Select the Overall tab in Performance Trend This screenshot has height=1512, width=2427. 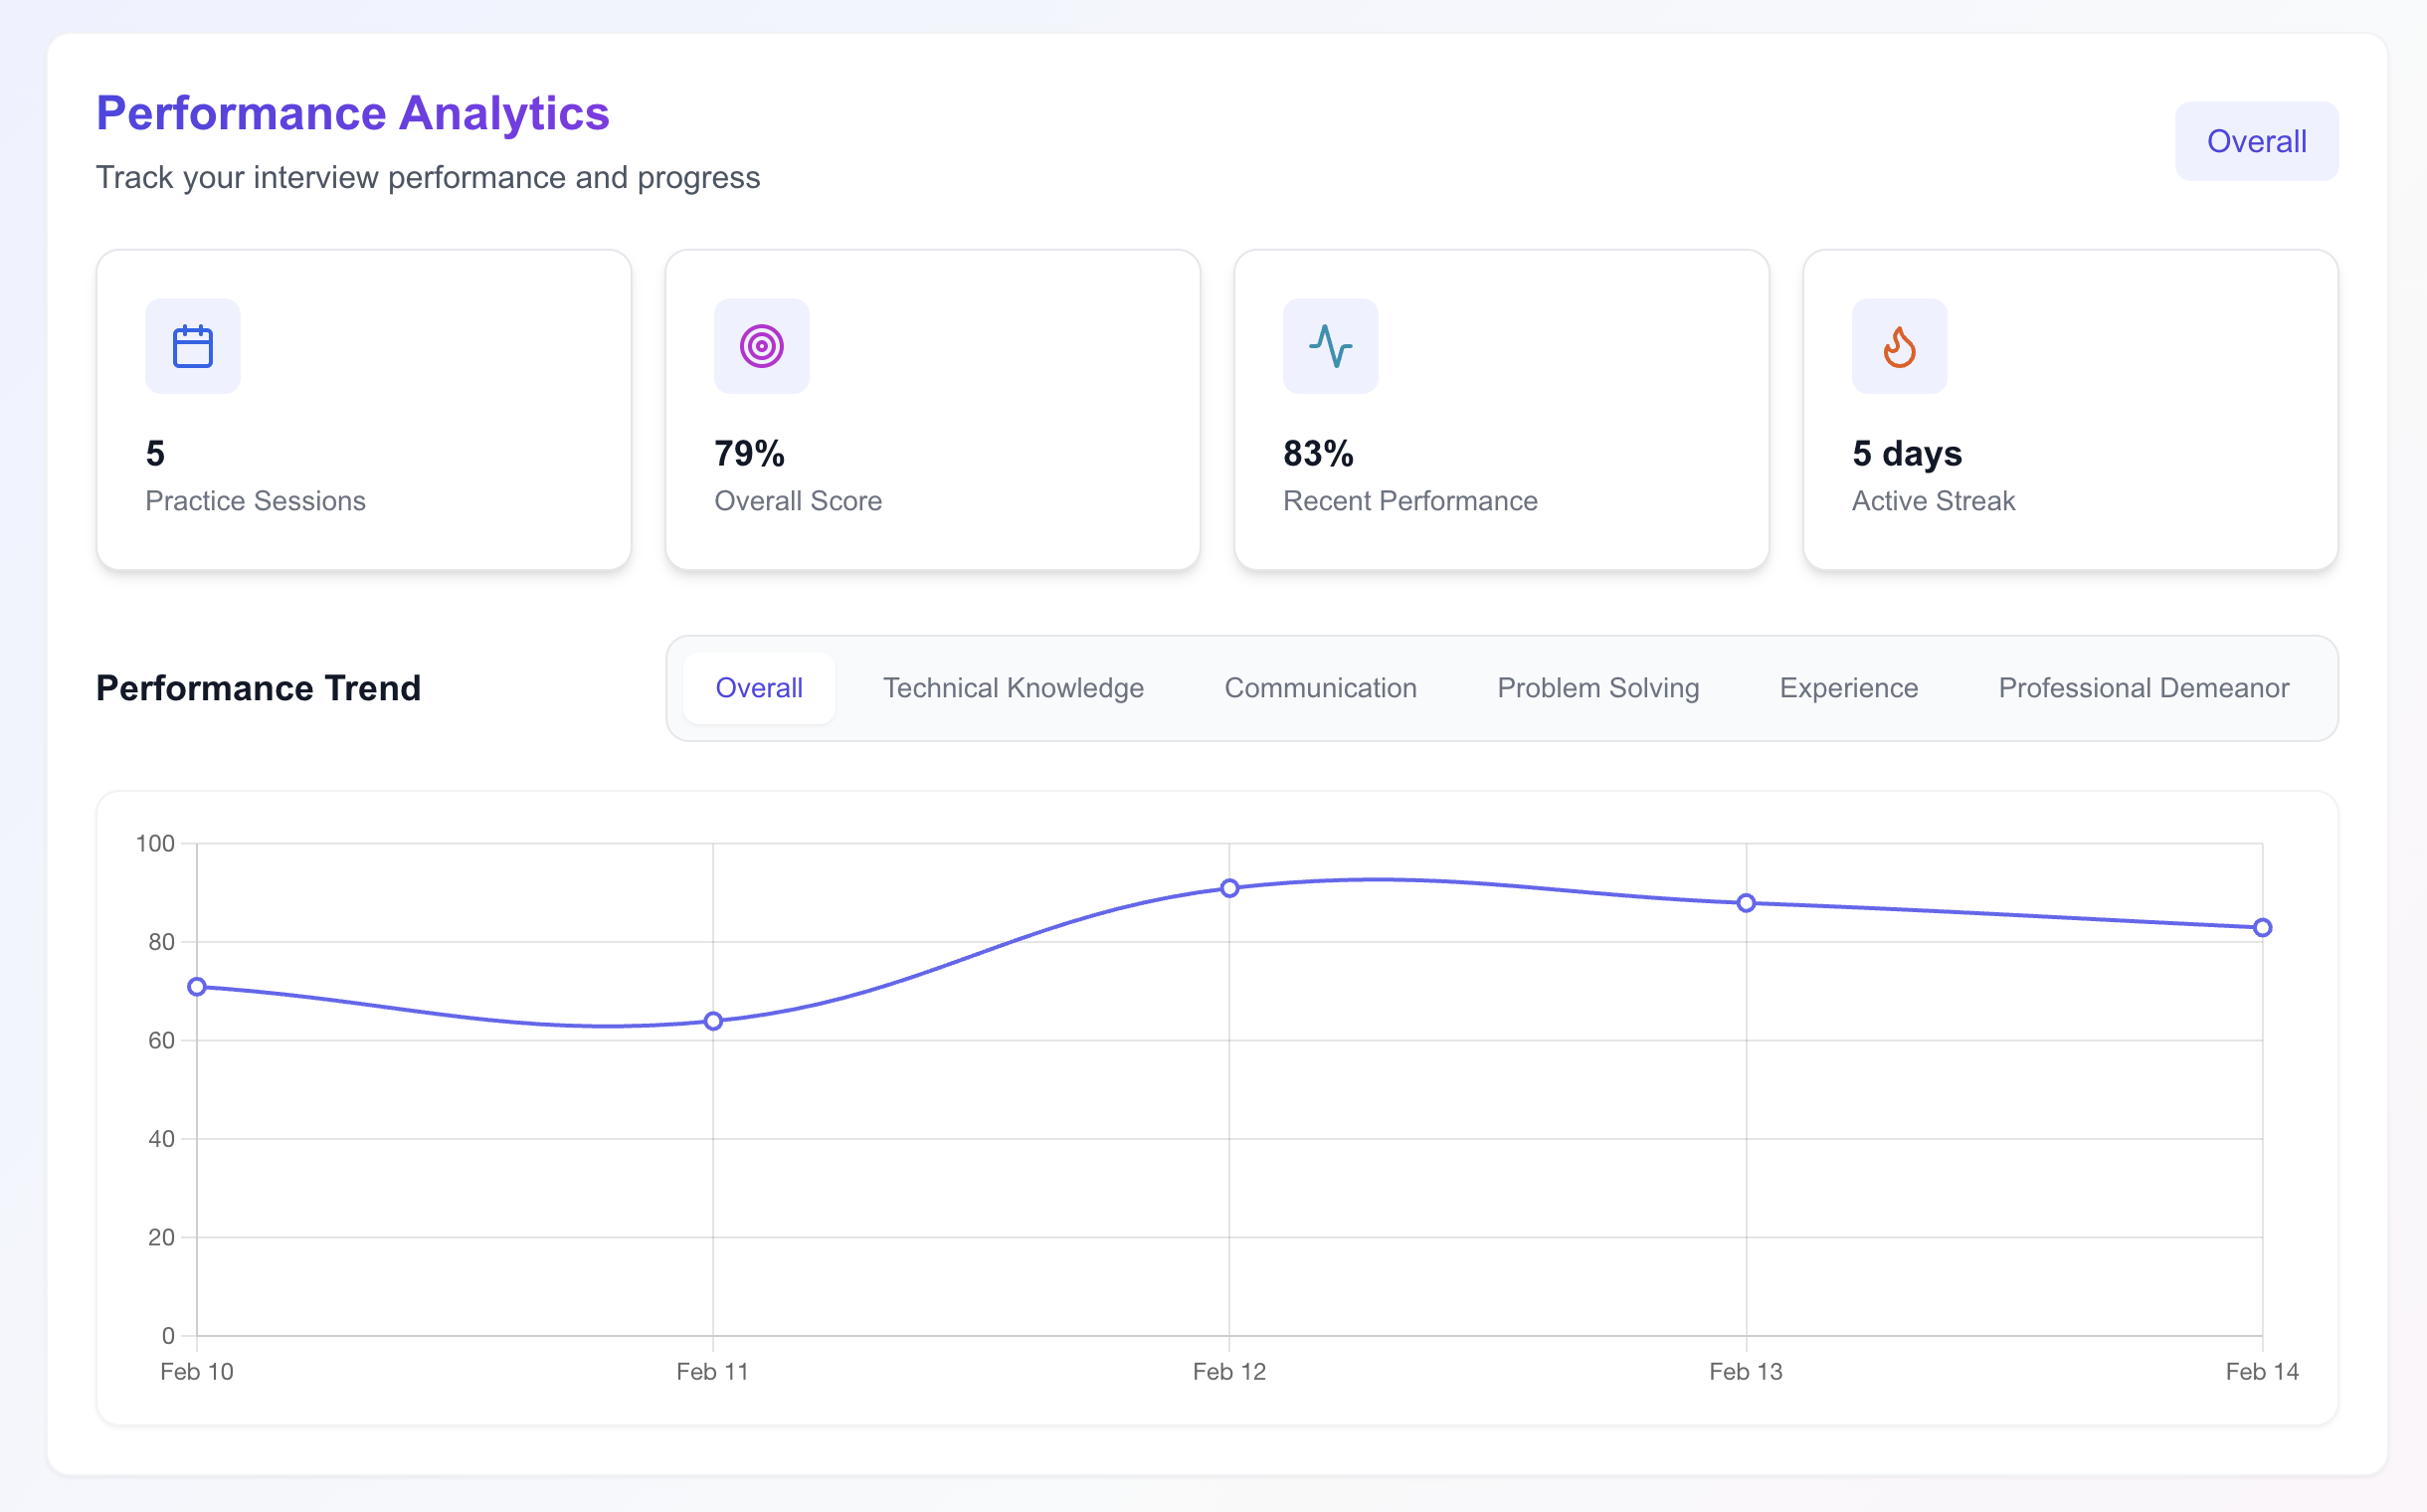click(x=759, y=688)
